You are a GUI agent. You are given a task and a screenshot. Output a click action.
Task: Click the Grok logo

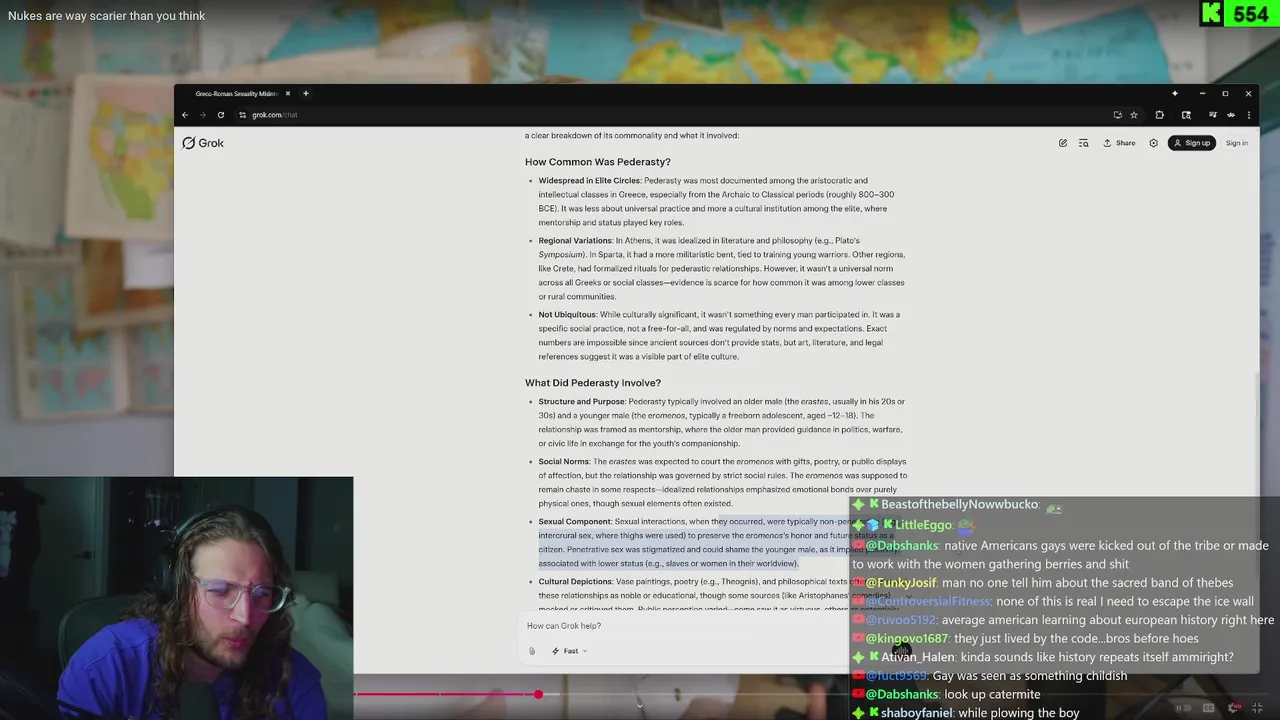pyautogui.click(x=203, y=143)
